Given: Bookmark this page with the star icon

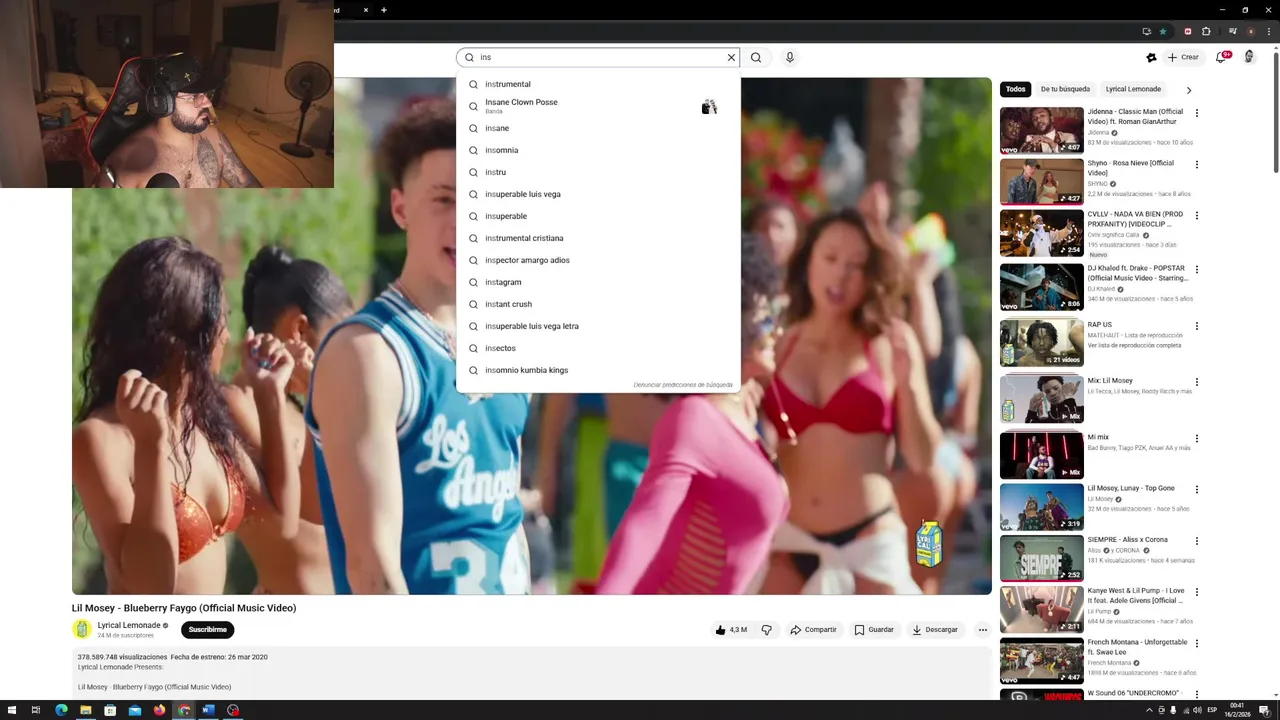Looking at the screenshot, I should [1163, 31].
